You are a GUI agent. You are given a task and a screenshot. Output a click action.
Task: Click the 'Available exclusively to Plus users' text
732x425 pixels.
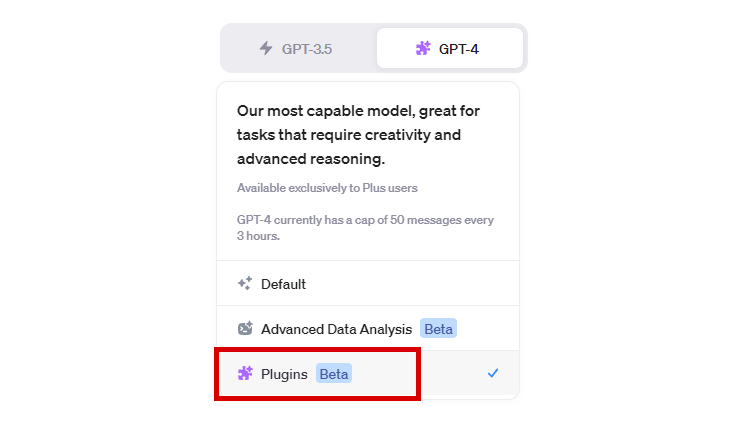pyautogui.click(x=327, y=188)
